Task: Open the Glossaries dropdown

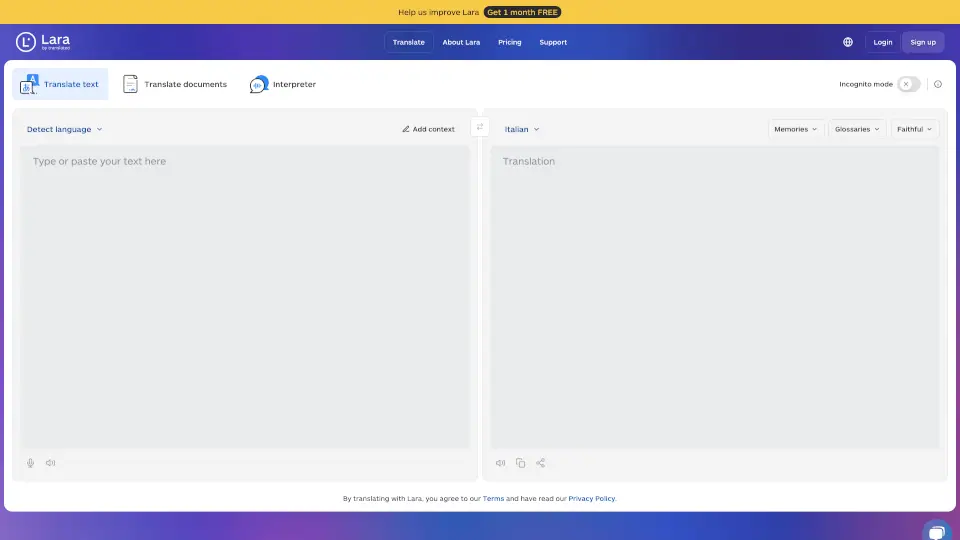Action: coord(857,129)
